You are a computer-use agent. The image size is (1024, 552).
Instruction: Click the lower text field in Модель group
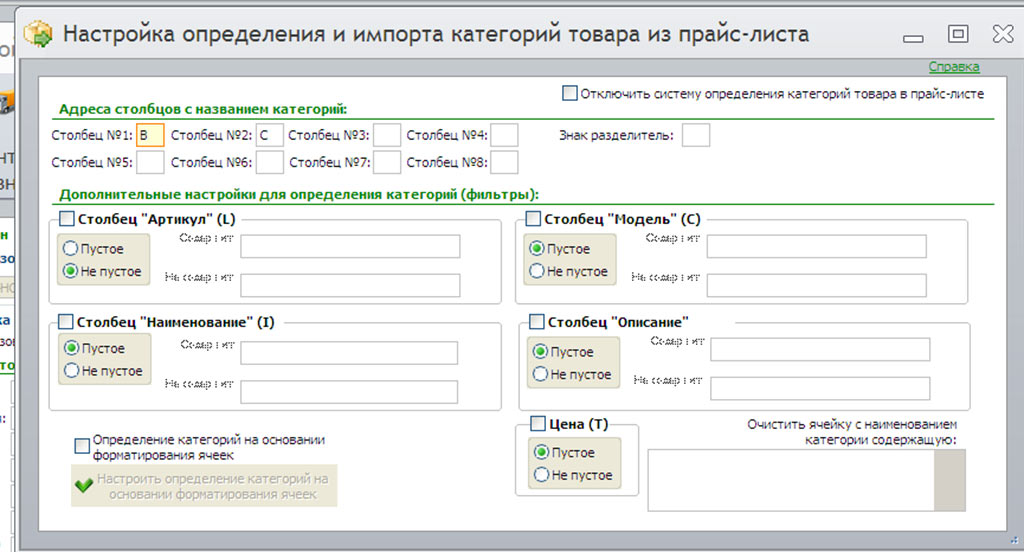[816, 285]
